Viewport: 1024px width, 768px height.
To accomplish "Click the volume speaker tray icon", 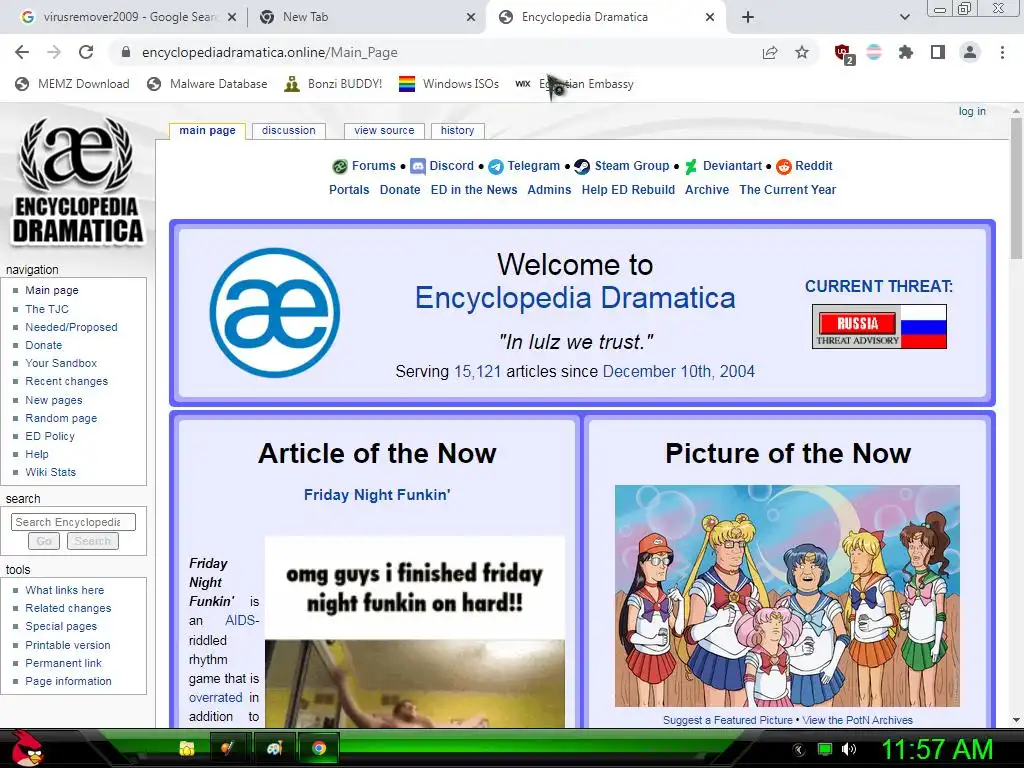I will click(849, 749).
